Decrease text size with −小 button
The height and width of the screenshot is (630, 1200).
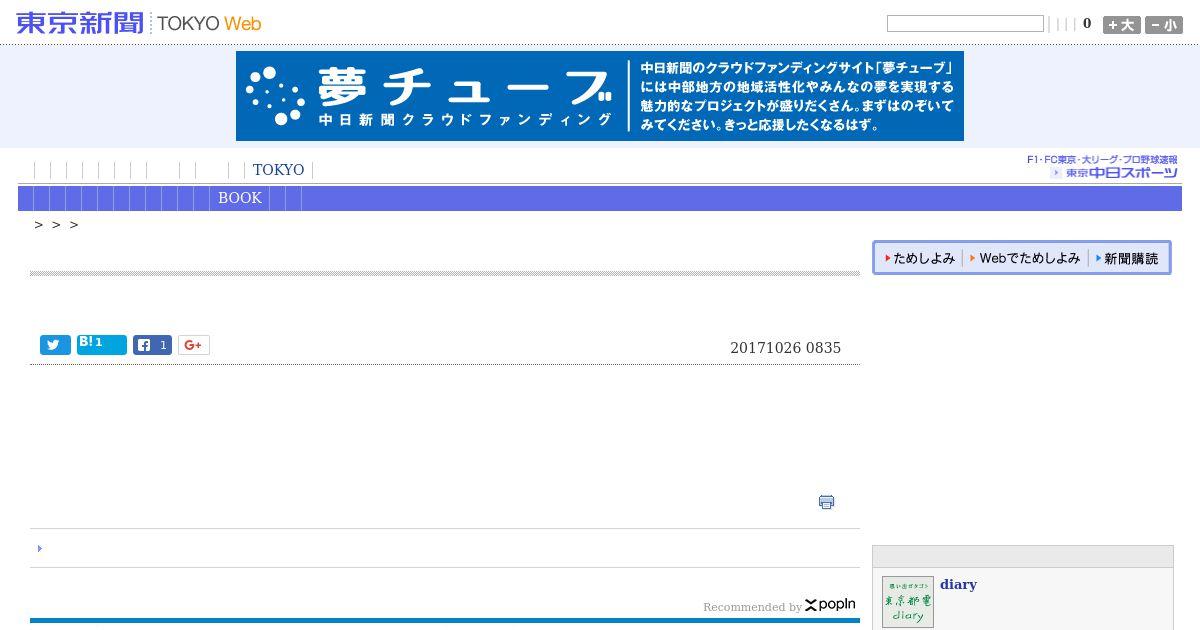coord(1164,25)
